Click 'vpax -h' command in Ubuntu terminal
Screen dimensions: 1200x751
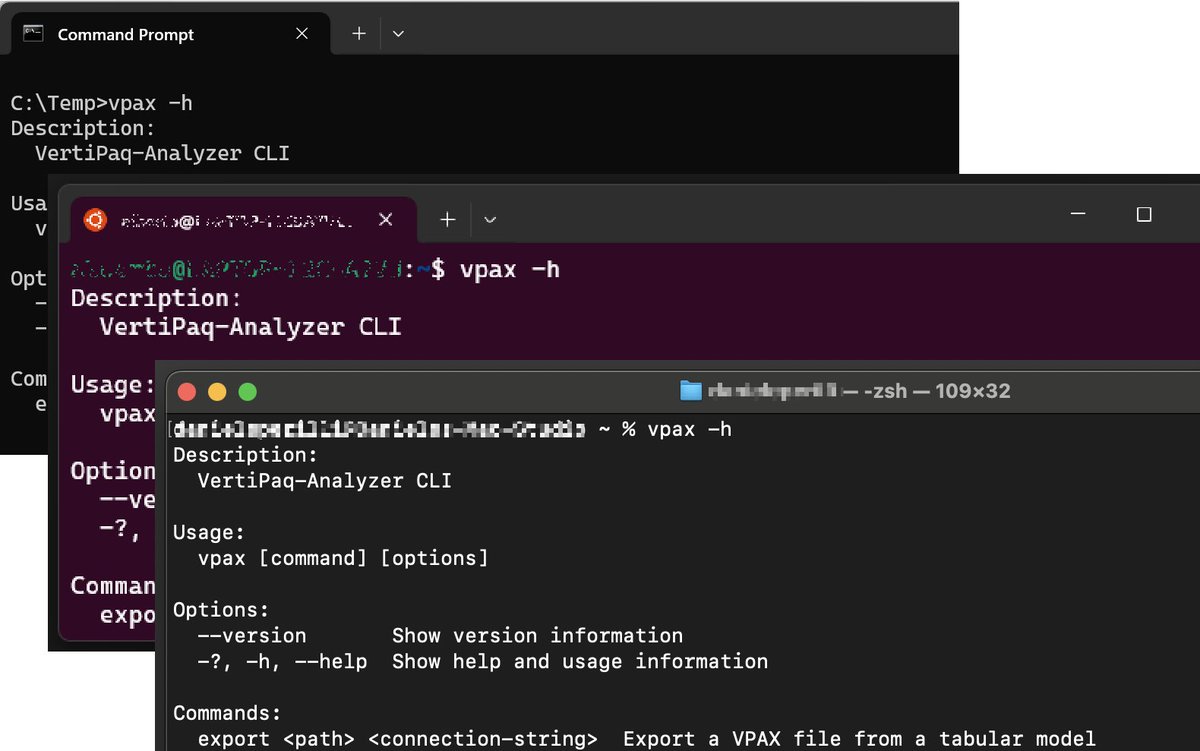[x=509, y=270]
